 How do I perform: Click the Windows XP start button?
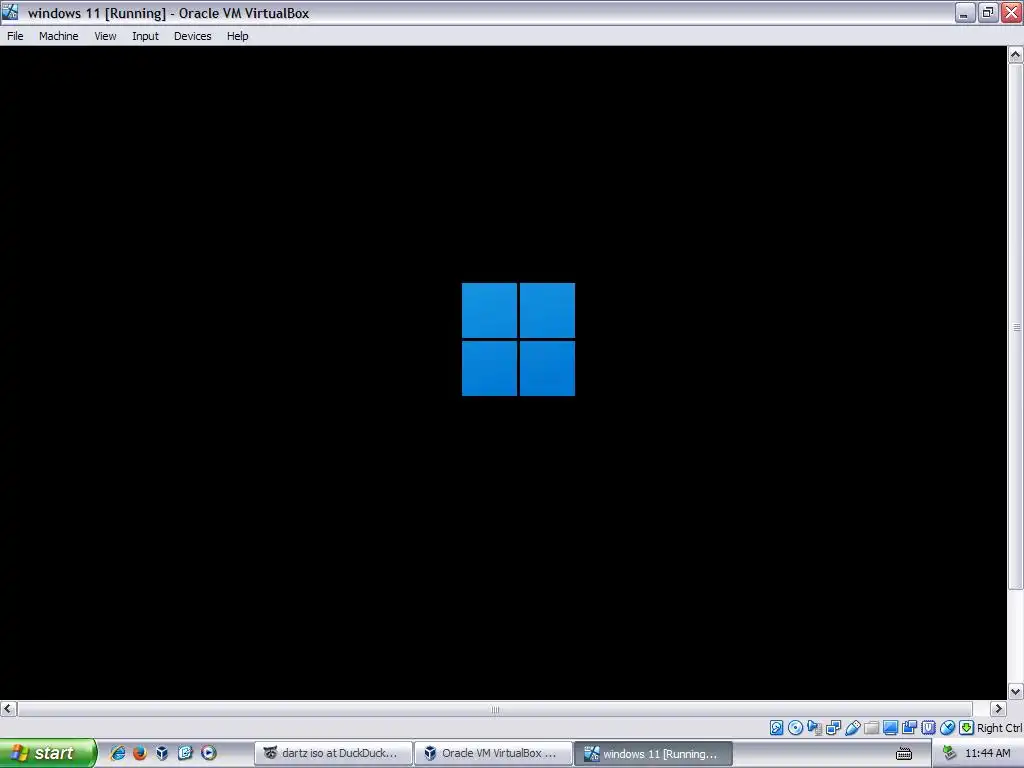tap(48, 753)
